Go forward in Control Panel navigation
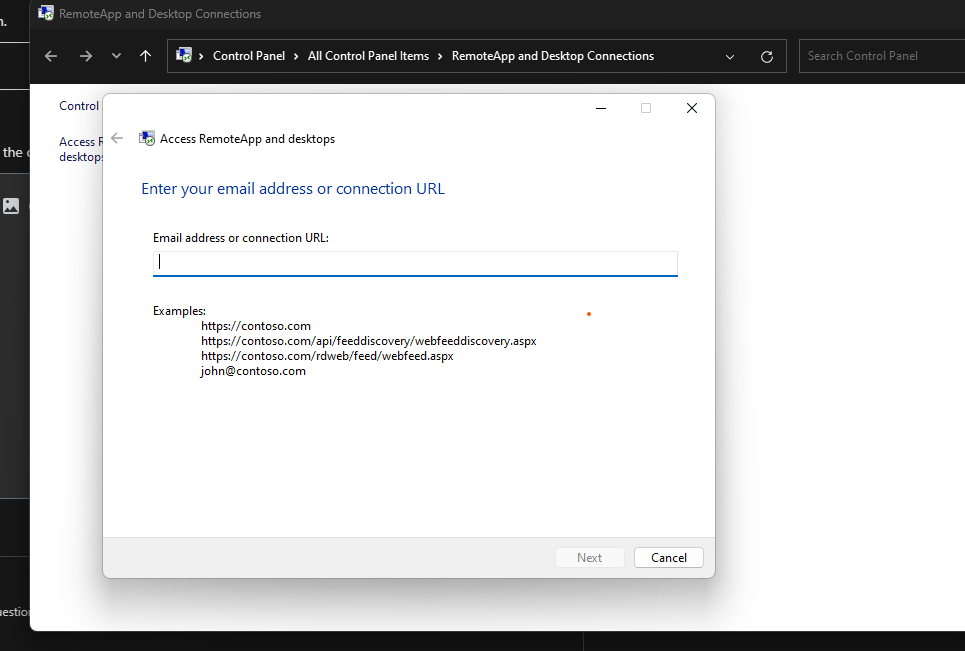 click(86, 56)
